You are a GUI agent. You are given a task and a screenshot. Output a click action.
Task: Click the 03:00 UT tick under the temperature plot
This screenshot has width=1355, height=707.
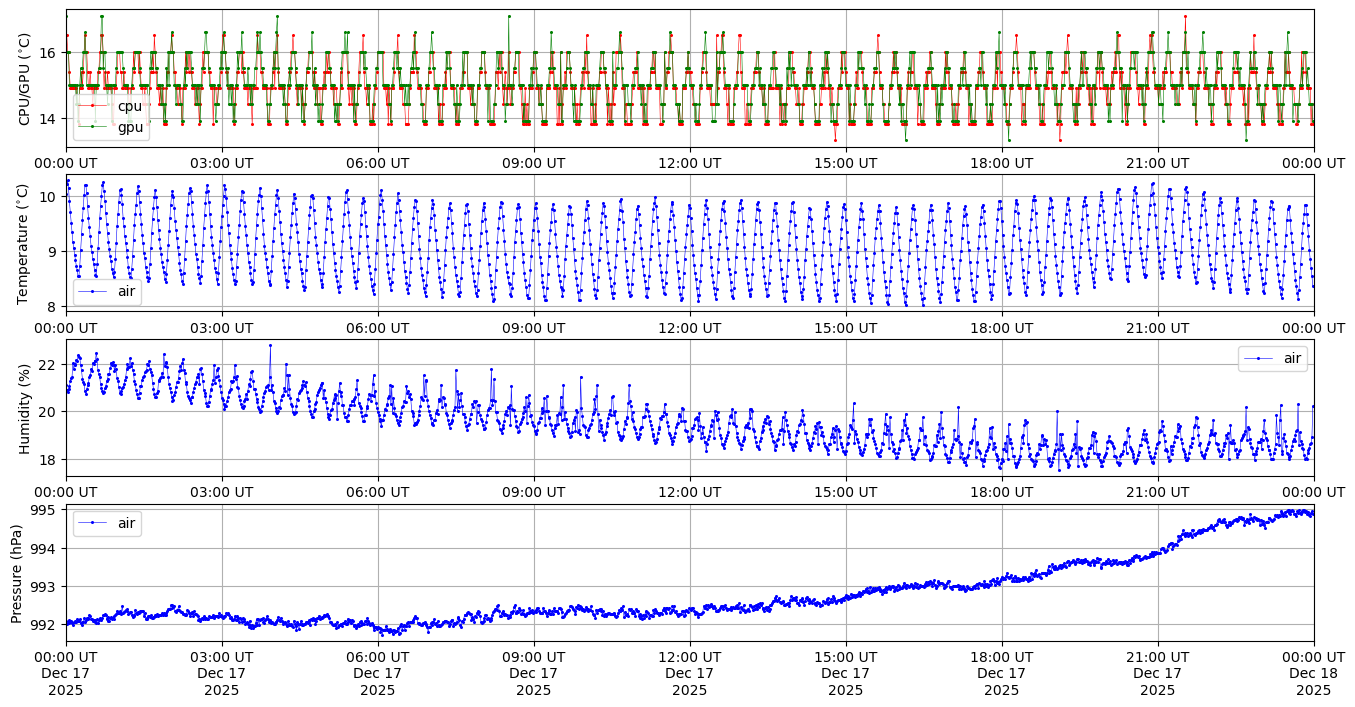[222, 327]
